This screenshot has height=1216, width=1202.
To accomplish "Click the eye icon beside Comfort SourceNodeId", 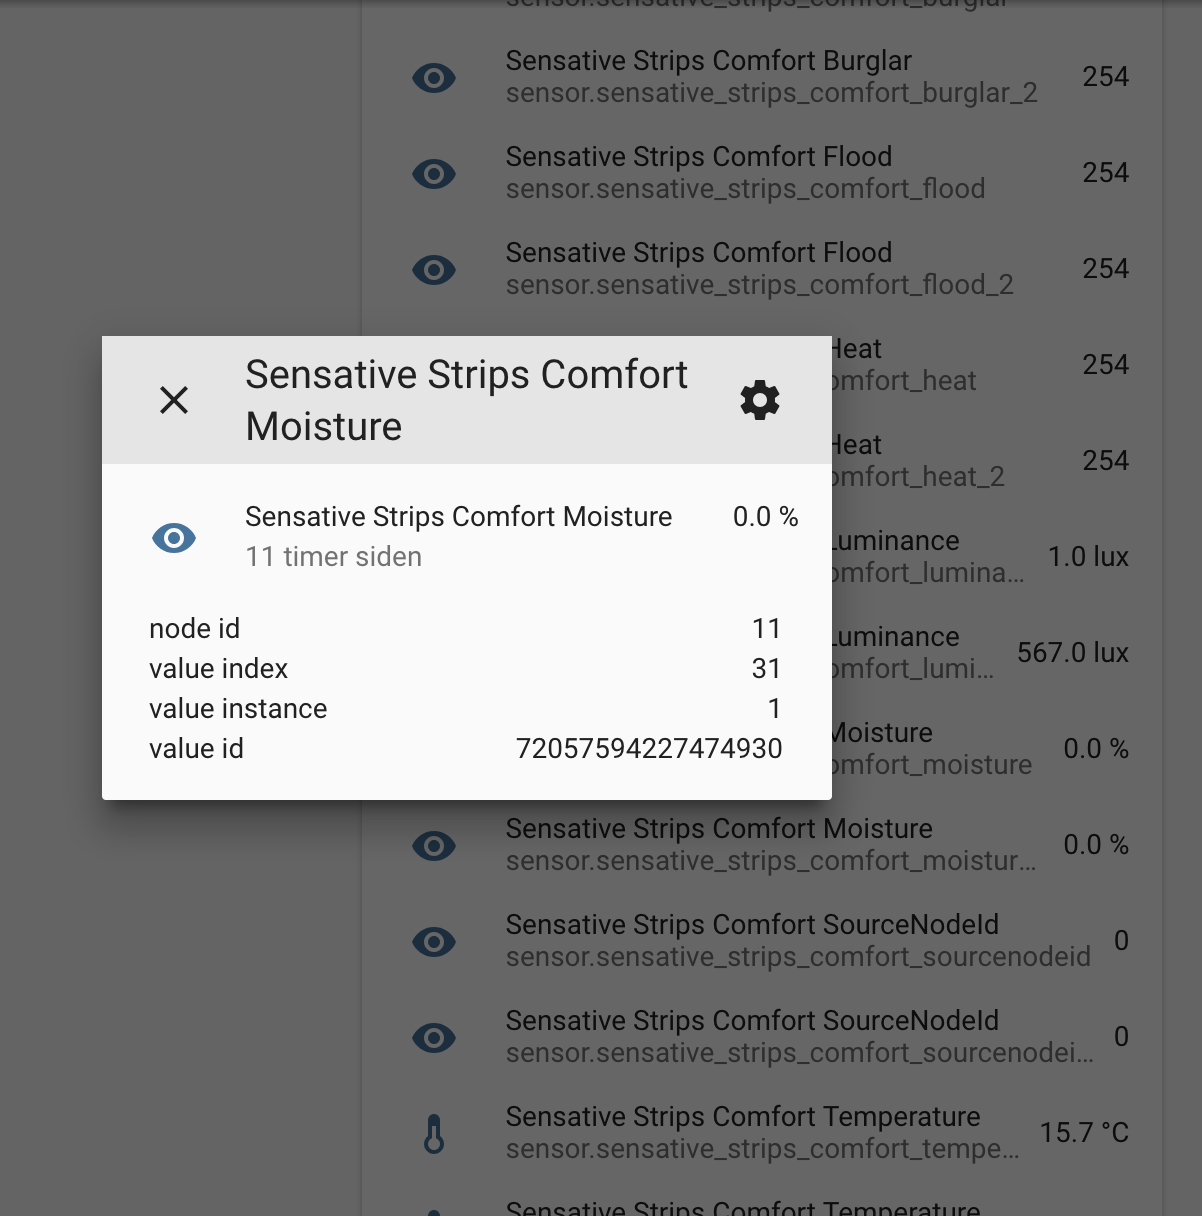I will (x=434, y=941).
